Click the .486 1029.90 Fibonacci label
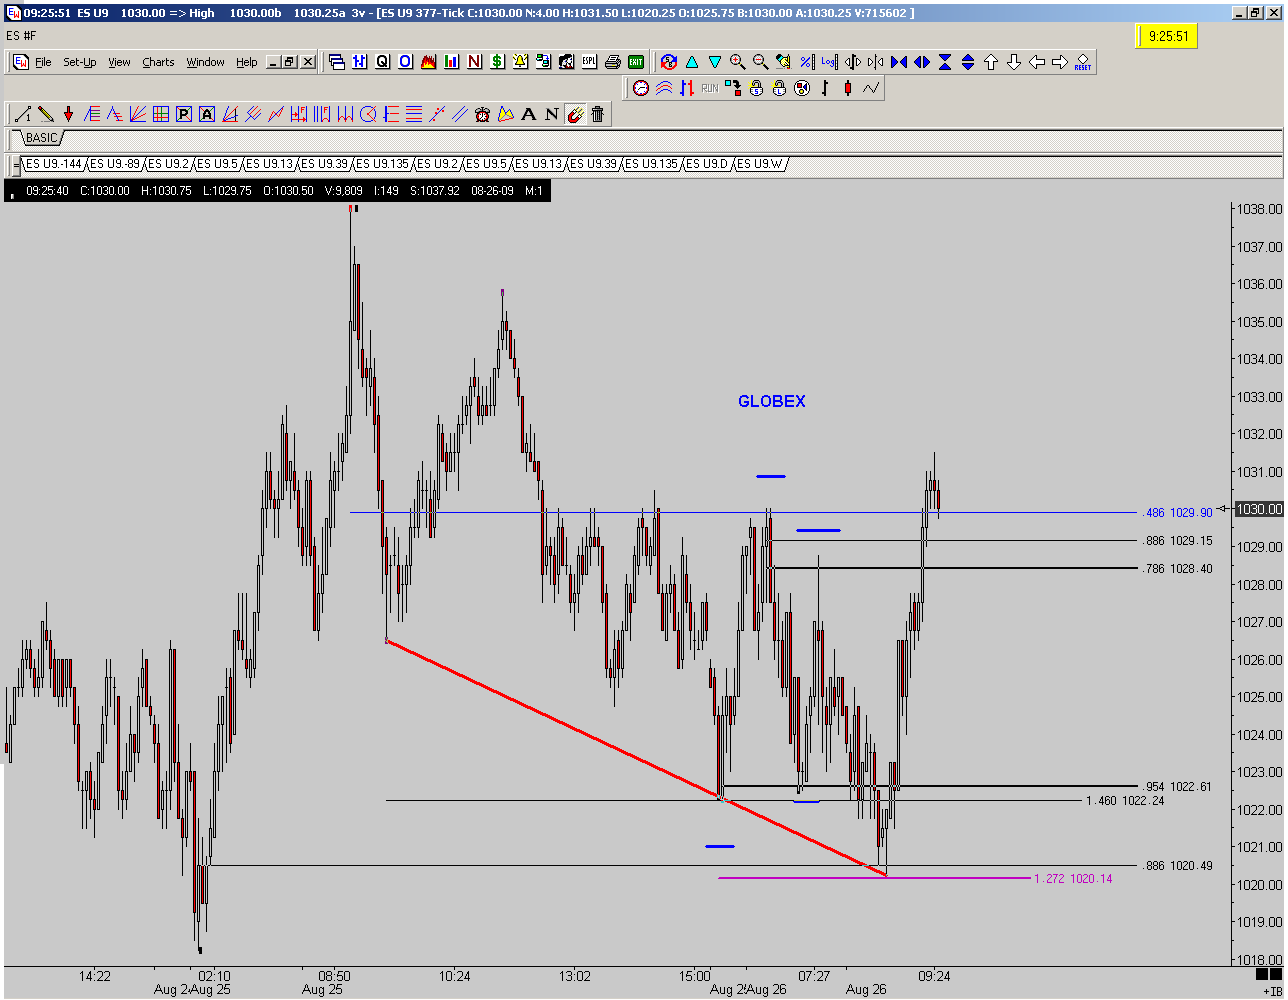The height and width of the screenshot is (1000, 1288). [x=1178, y=513]
